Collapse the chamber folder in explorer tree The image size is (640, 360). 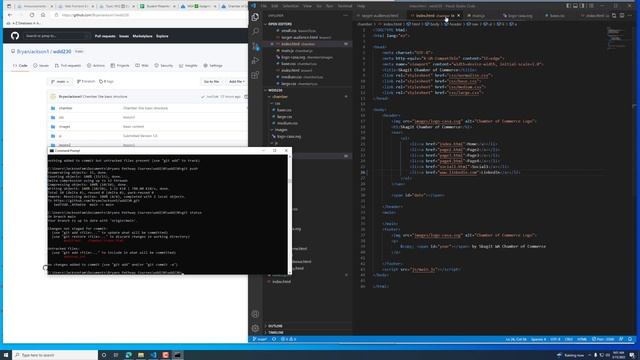pos(280,97)
